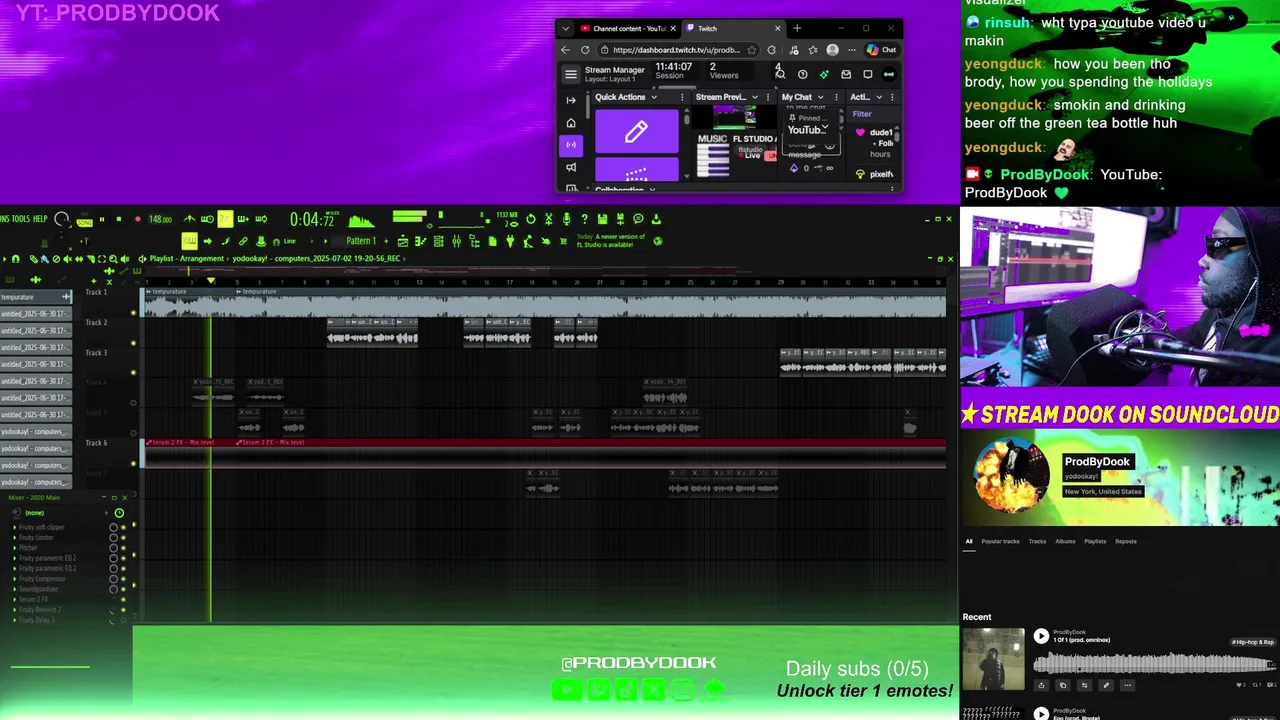Open the Twitch dashboard home icon
This screenshot has height=720, width=1280.
point(571,123)
